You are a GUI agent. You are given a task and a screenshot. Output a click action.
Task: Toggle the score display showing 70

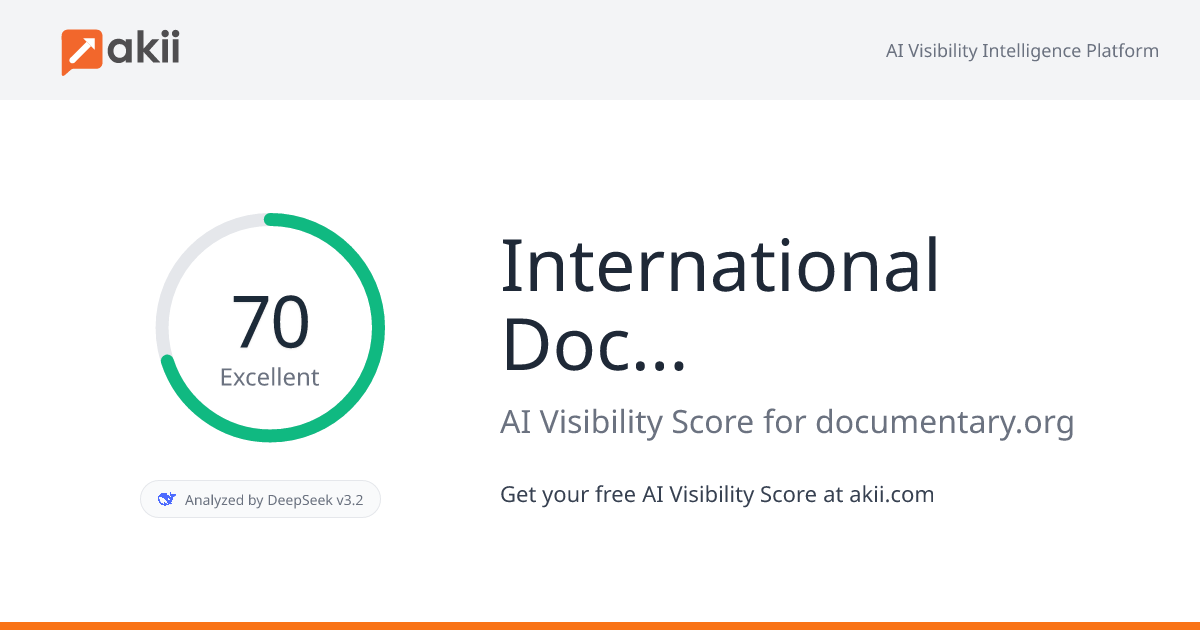tap(270, 318)
